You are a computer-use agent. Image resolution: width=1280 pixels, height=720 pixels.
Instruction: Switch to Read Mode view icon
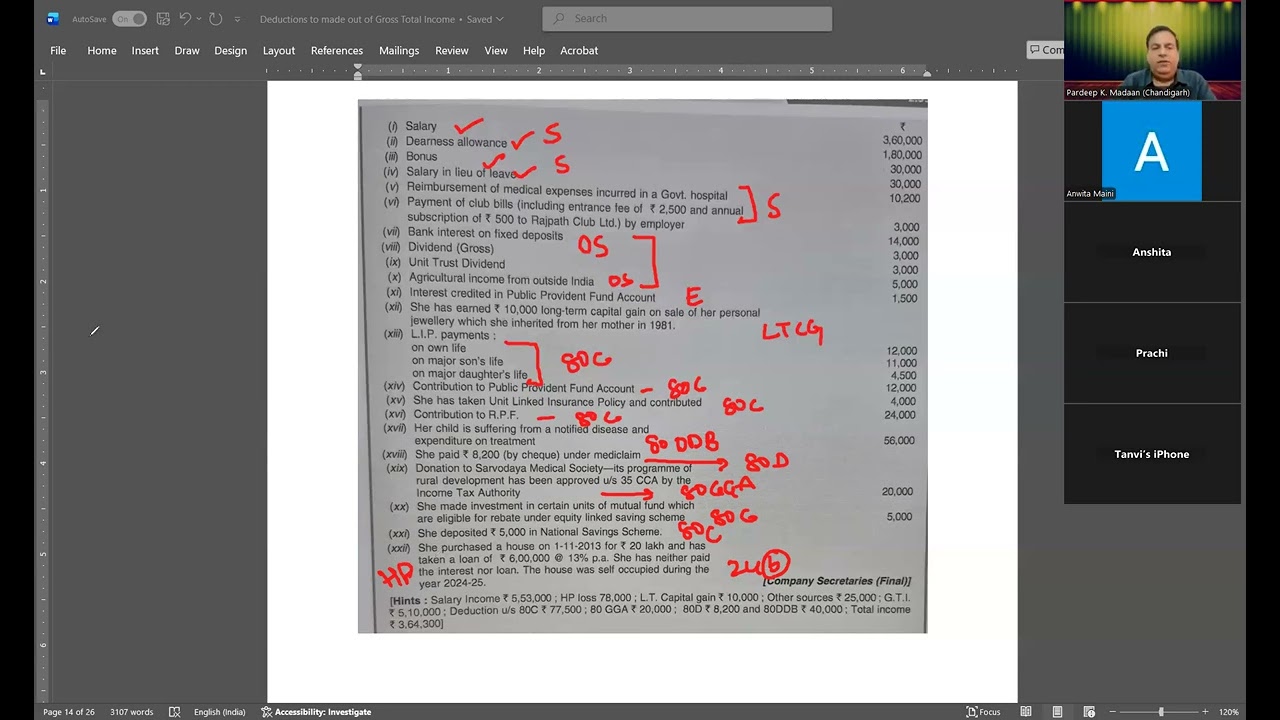pos(1026,712)
